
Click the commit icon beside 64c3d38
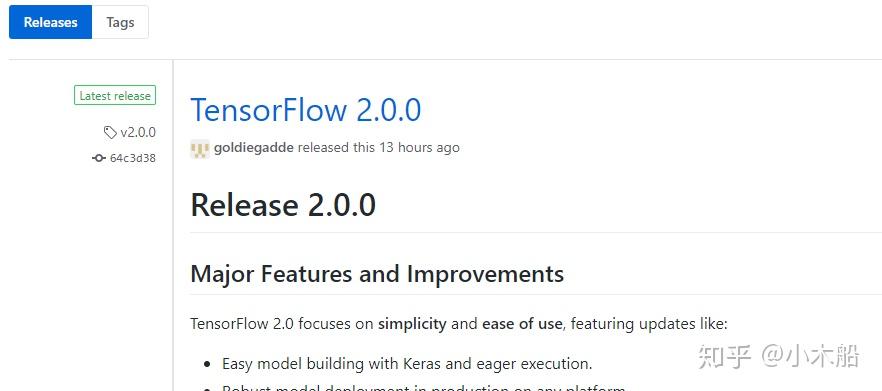click(x=99, y=158)
